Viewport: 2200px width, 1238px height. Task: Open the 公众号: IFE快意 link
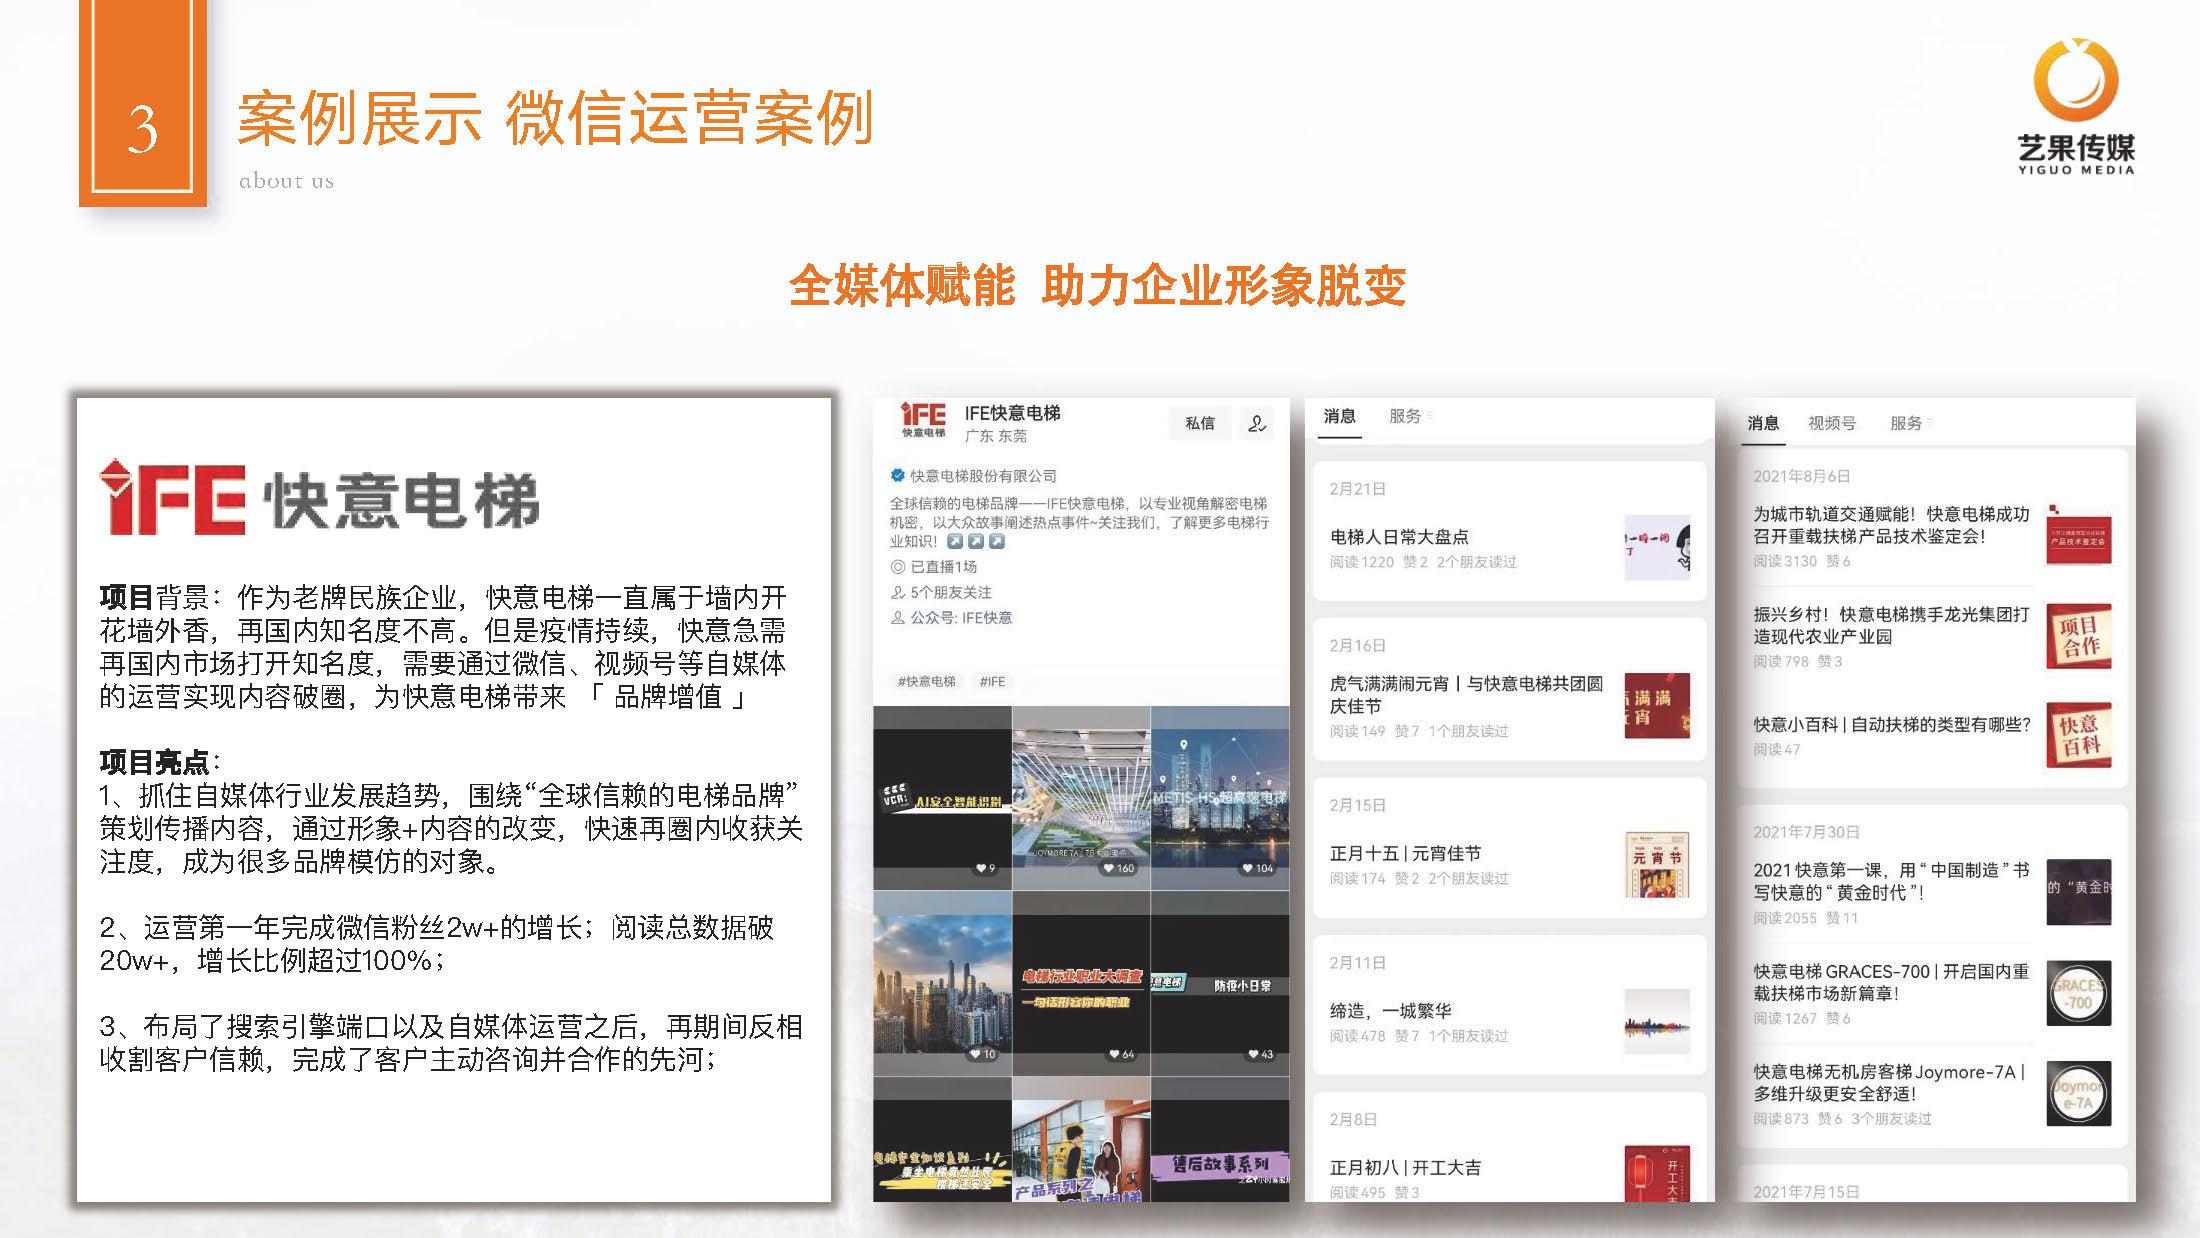click(960, 617)
